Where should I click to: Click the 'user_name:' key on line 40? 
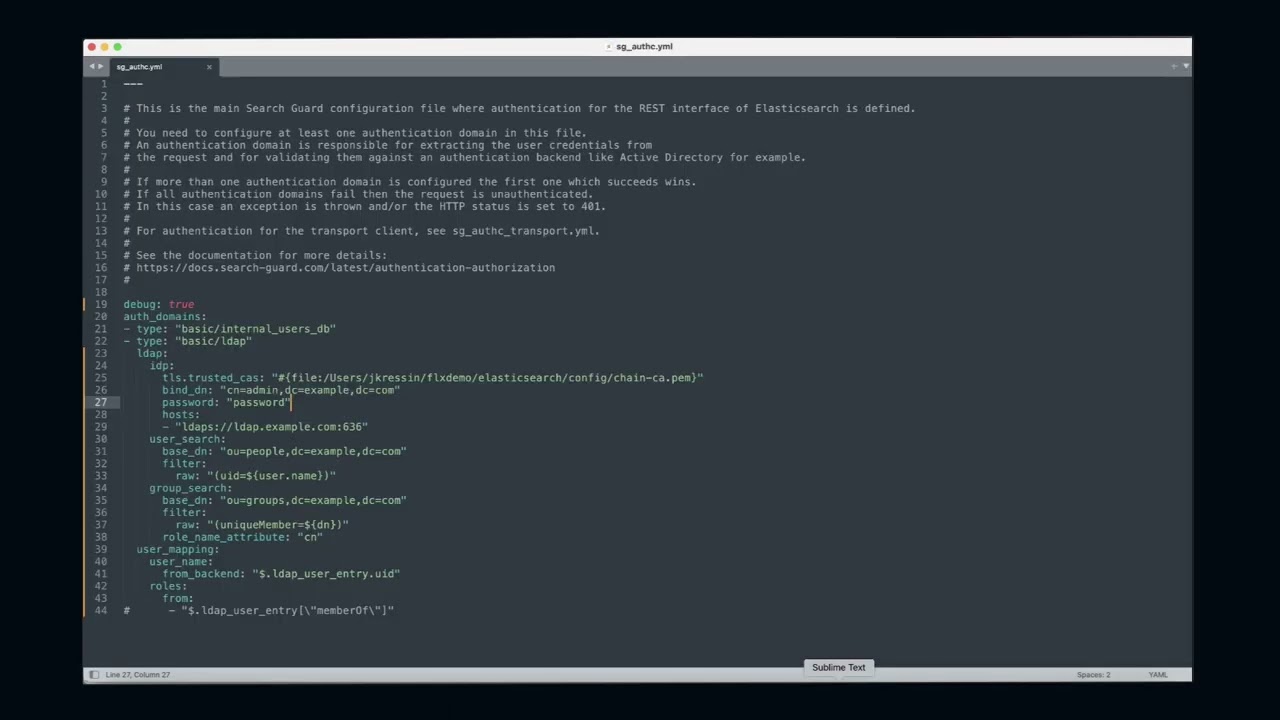[x=181, y=562]
